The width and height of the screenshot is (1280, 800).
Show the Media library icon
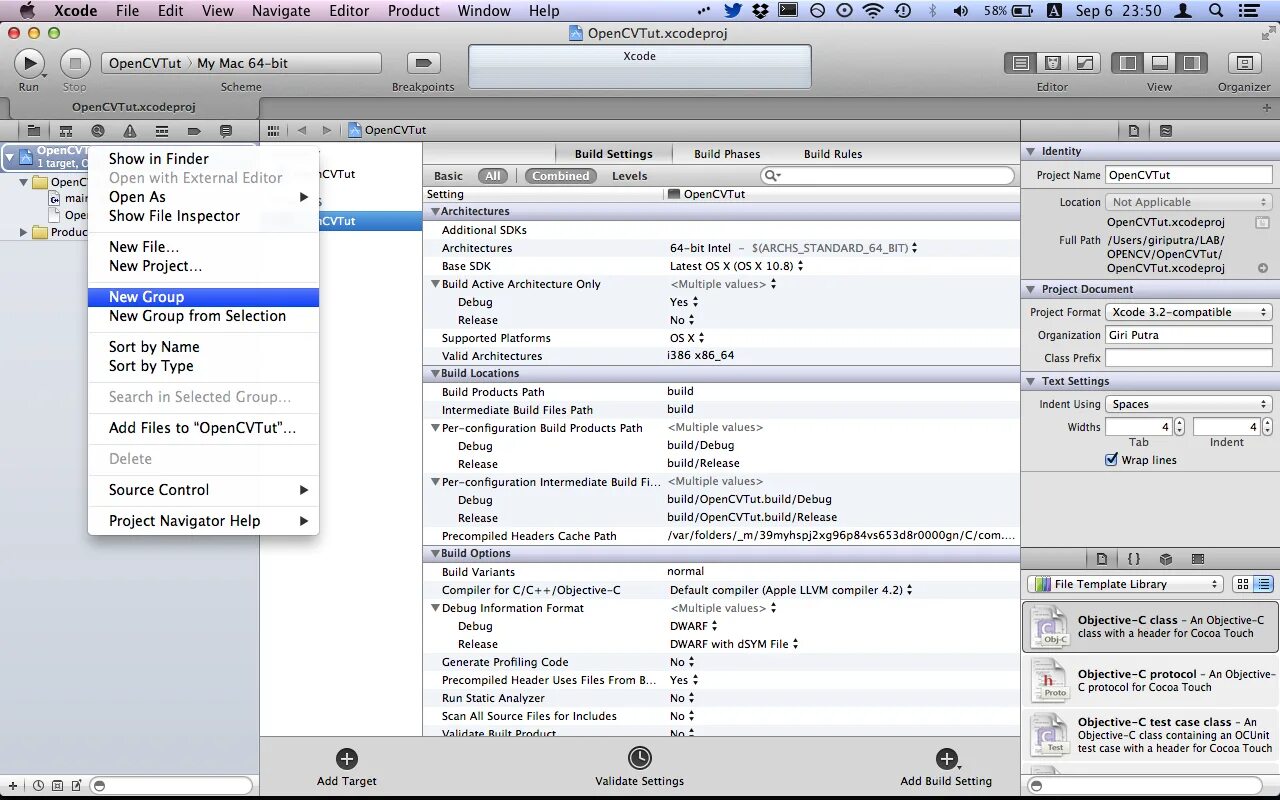[x=1198, y=559]
